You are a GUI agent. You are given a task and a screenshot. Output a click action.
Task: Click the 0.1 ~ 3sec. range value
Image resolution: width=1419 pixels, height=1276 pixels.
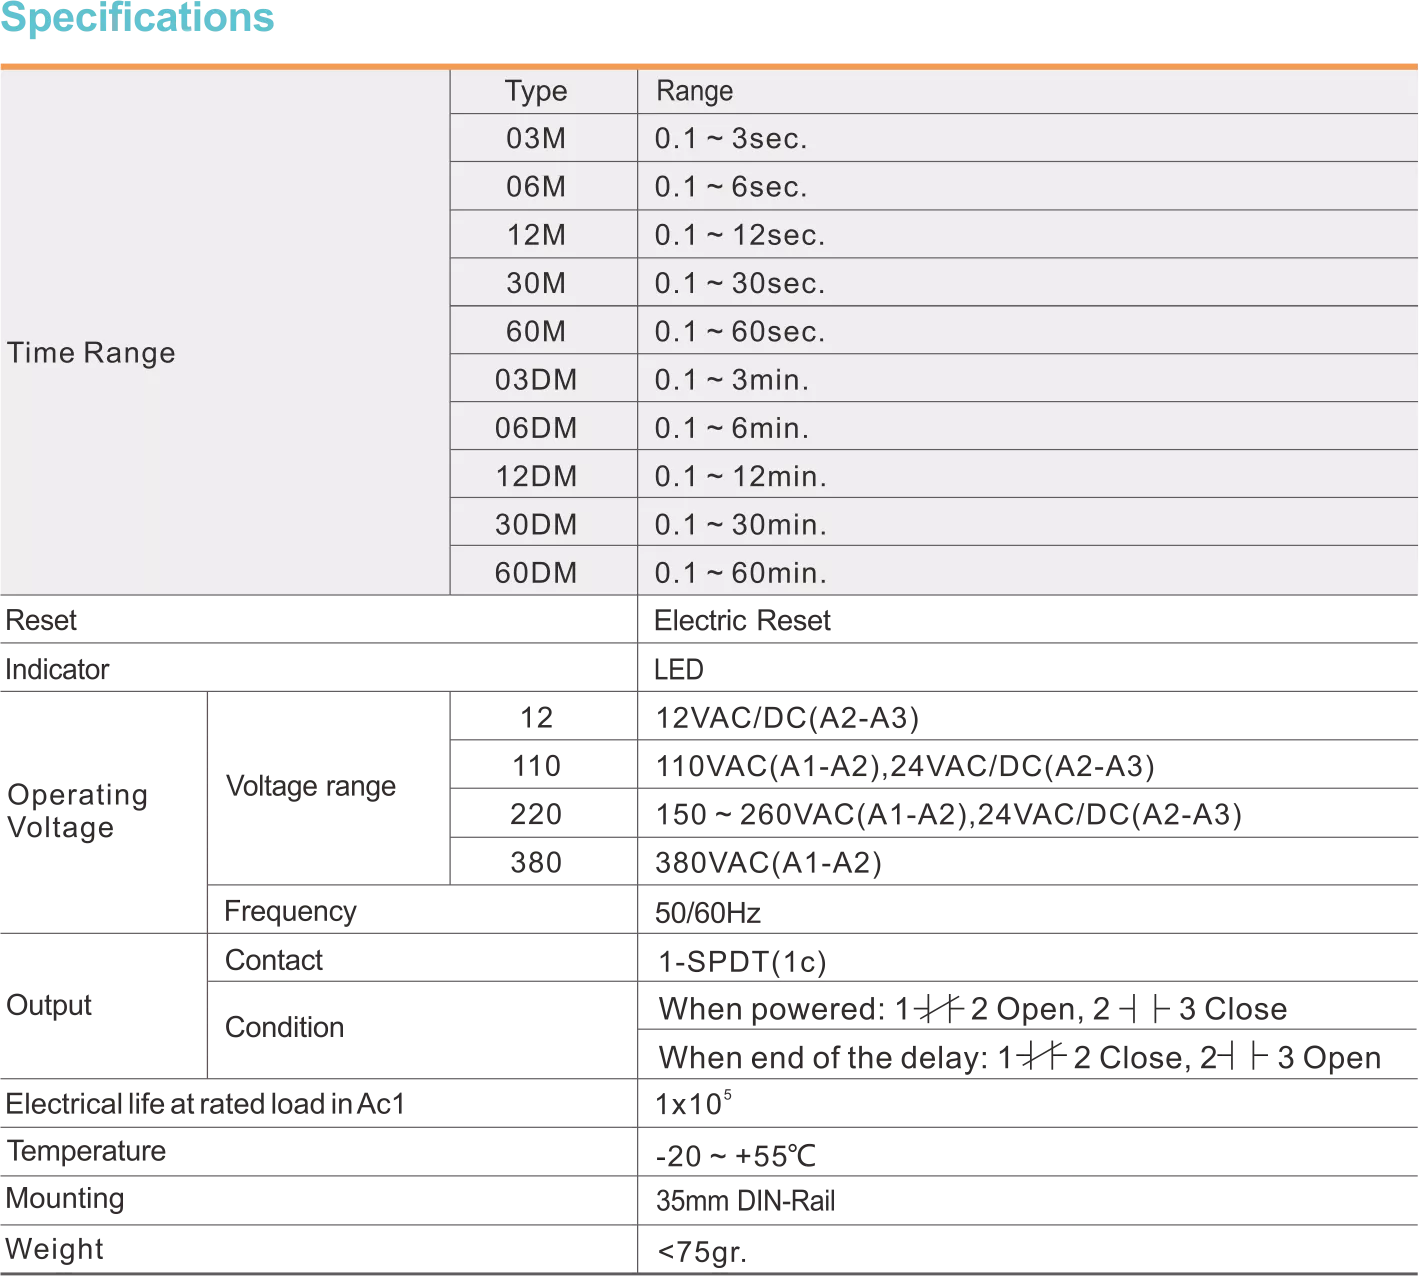click(730, 139)
